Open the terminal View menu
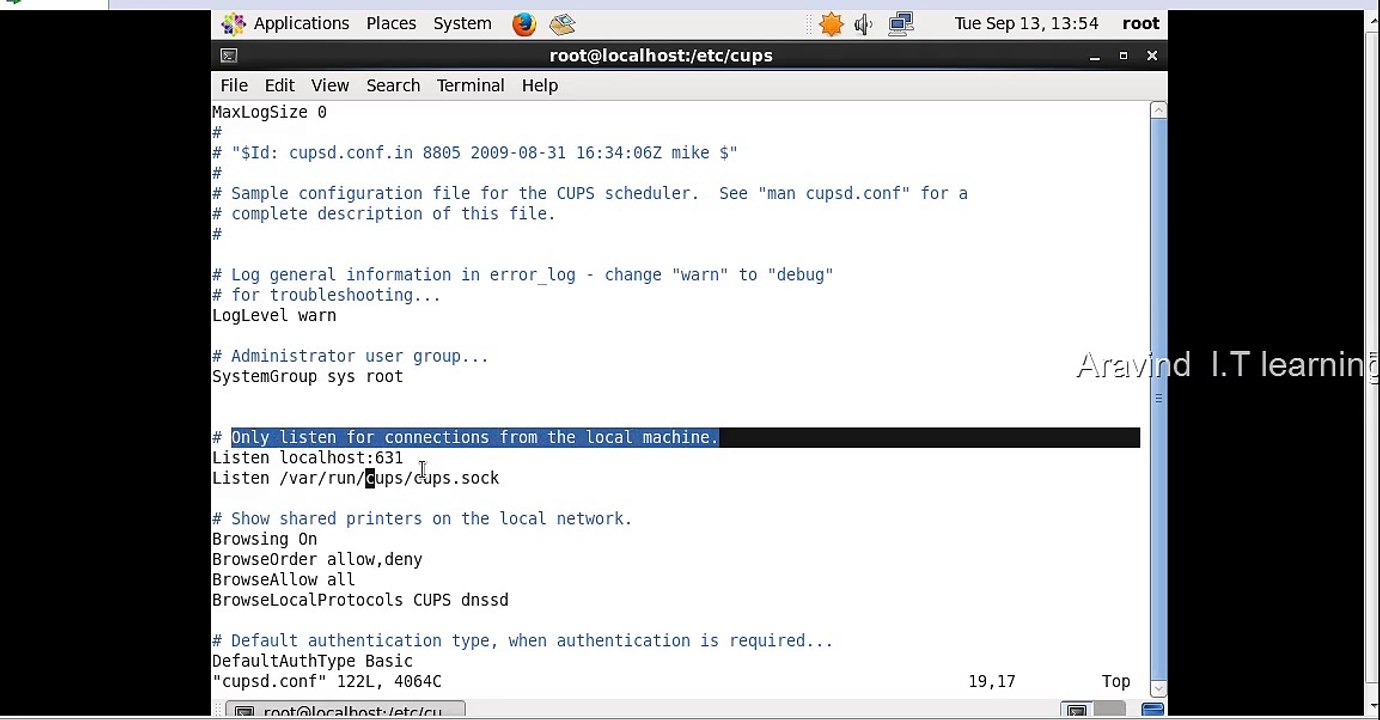This screenshot has width=1380, height=720. 330,86
